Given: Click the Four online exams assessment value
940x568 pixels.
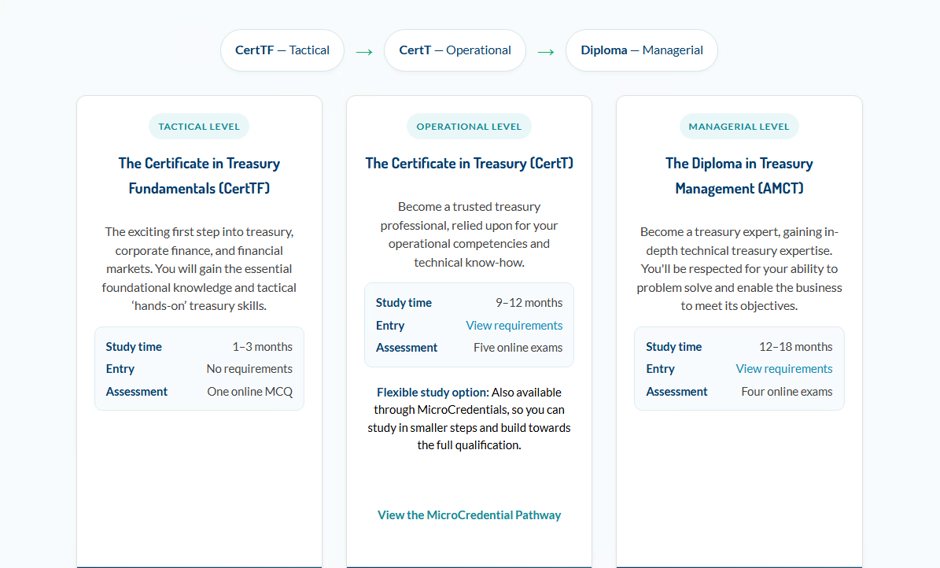Looking at the screenshot, I should coord(787,392).
